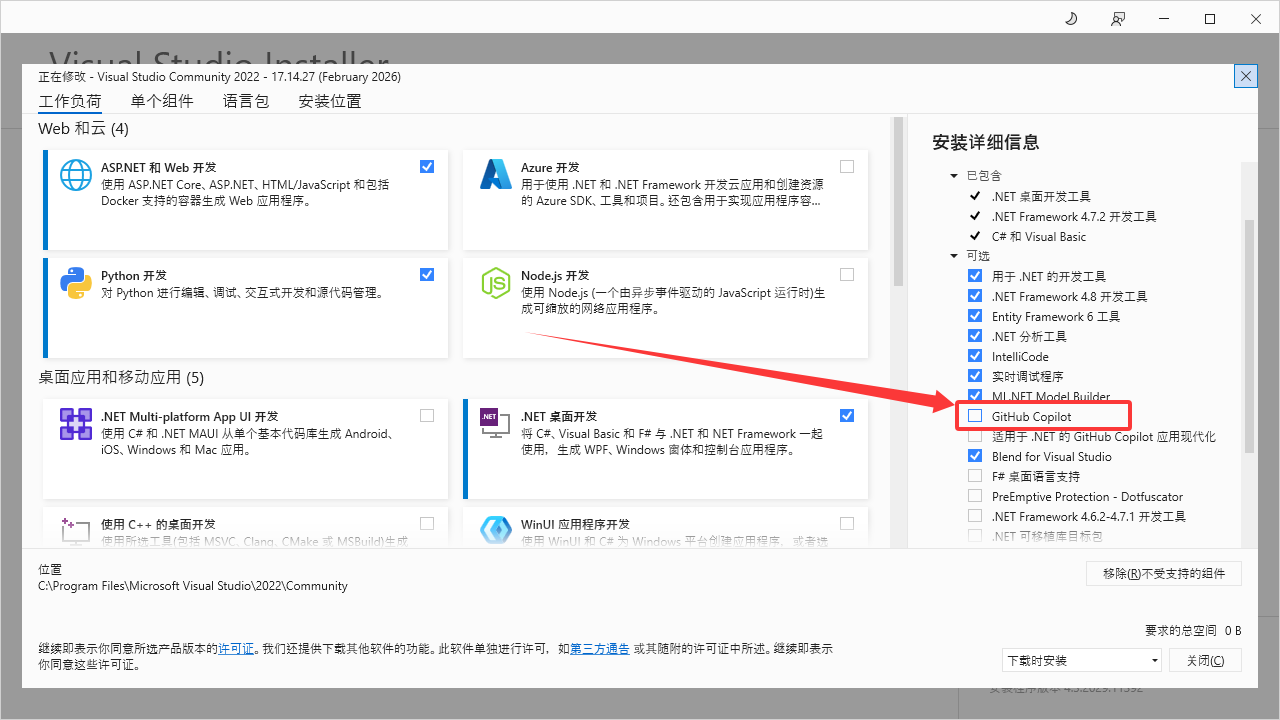The height and width of the screenshot is (720, 1280).
Task: Collapse the 可选 components section
Action: [x=953, y=255]
